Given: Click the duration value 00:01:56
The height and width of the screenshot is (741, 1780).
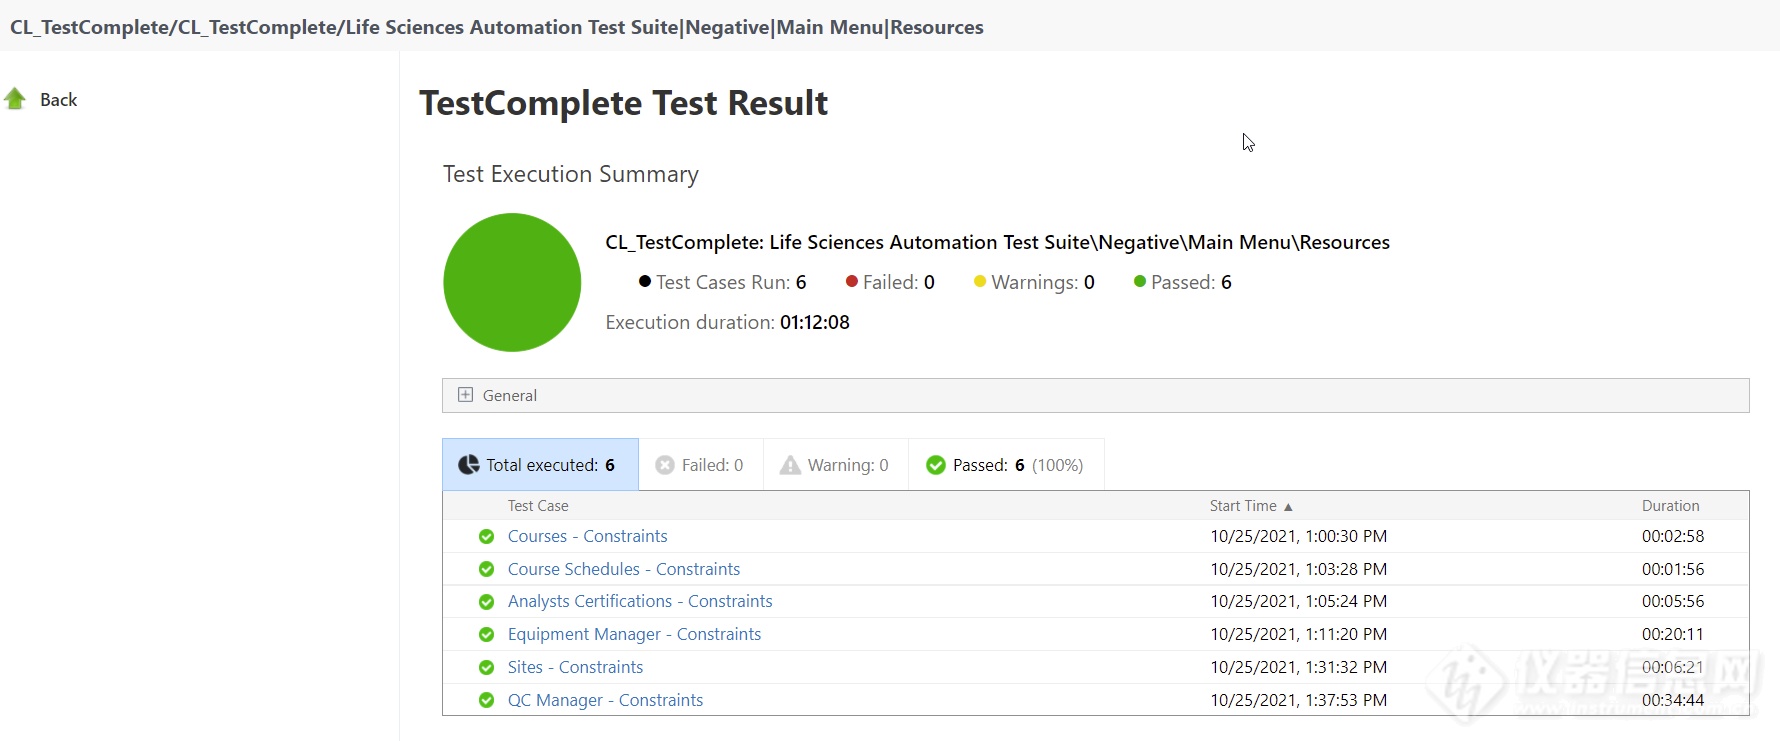Looking at the screenshot, I should (1673, 569).
